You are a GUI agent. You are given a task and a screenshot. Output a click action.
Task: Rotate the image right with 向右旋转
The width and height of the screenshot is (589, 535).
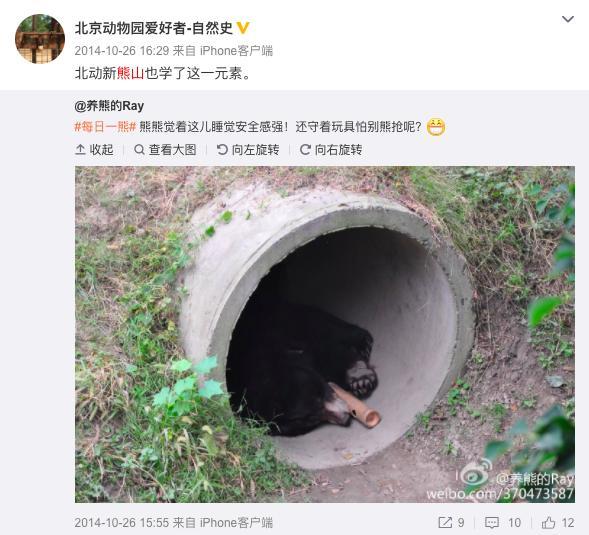point(331,150)
